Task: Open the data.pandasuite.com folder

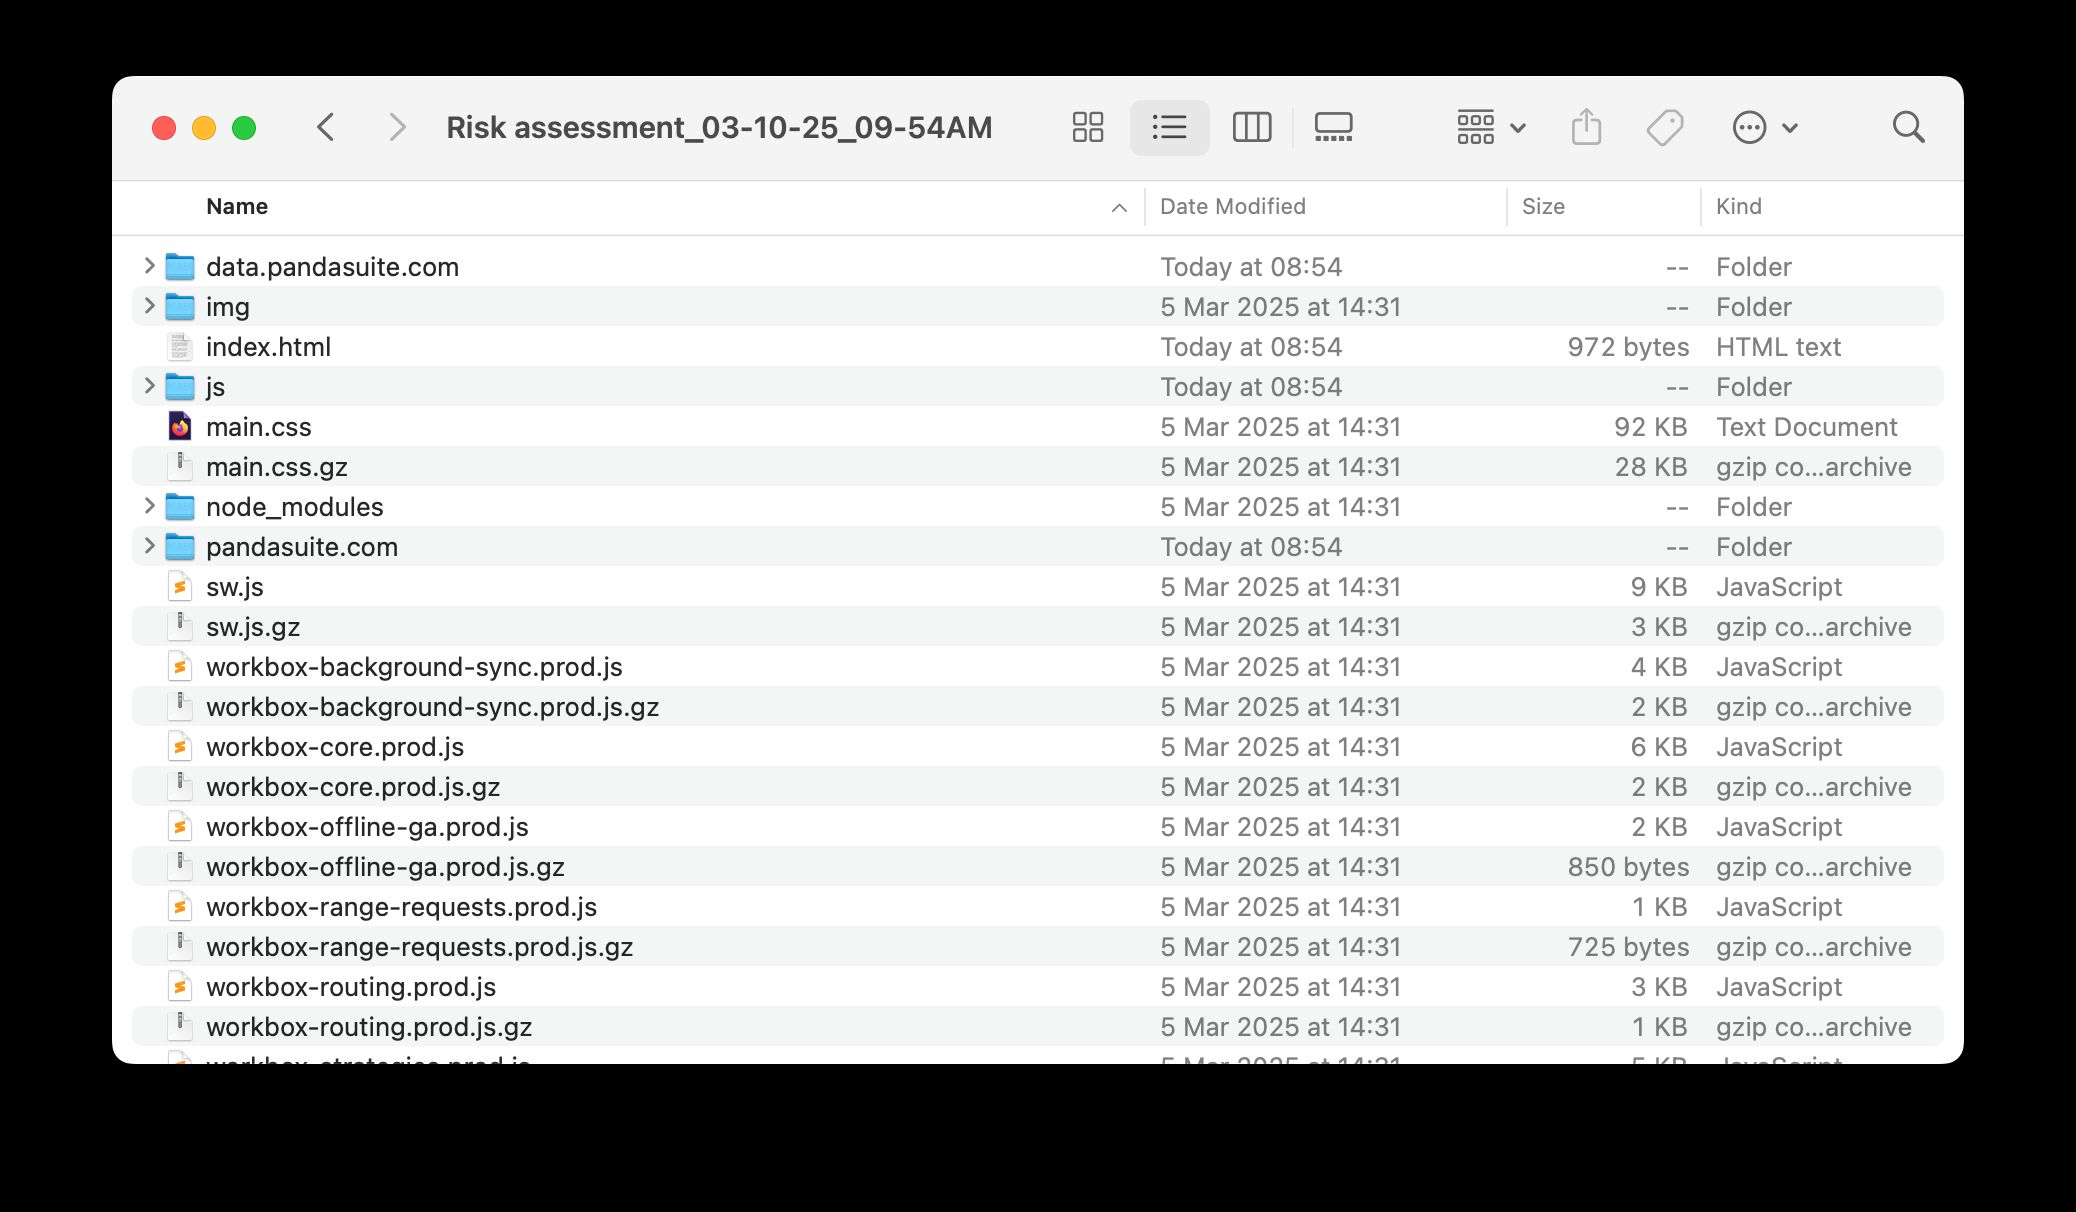Action: pos(331,267)
